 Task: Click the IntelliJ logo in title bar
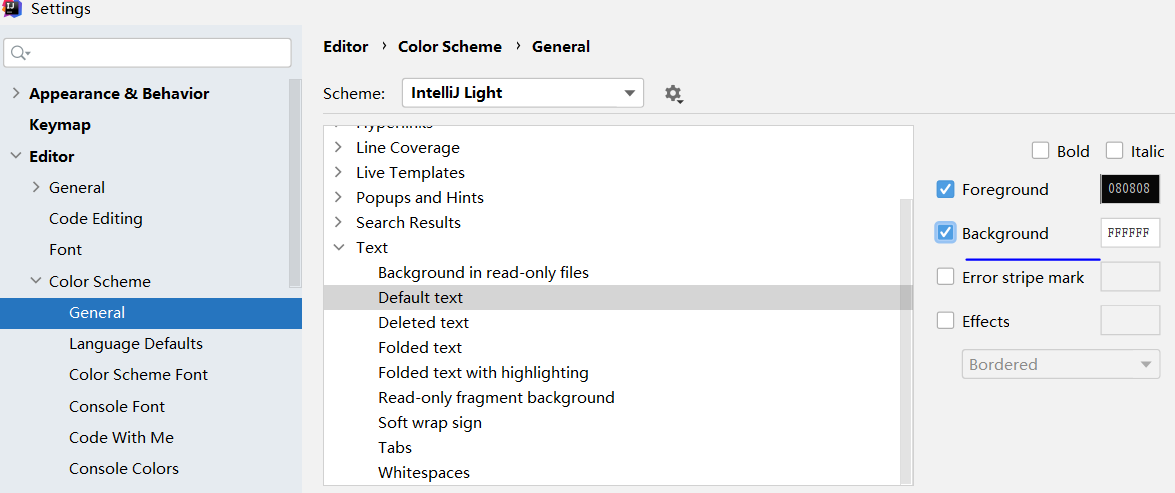12,9
